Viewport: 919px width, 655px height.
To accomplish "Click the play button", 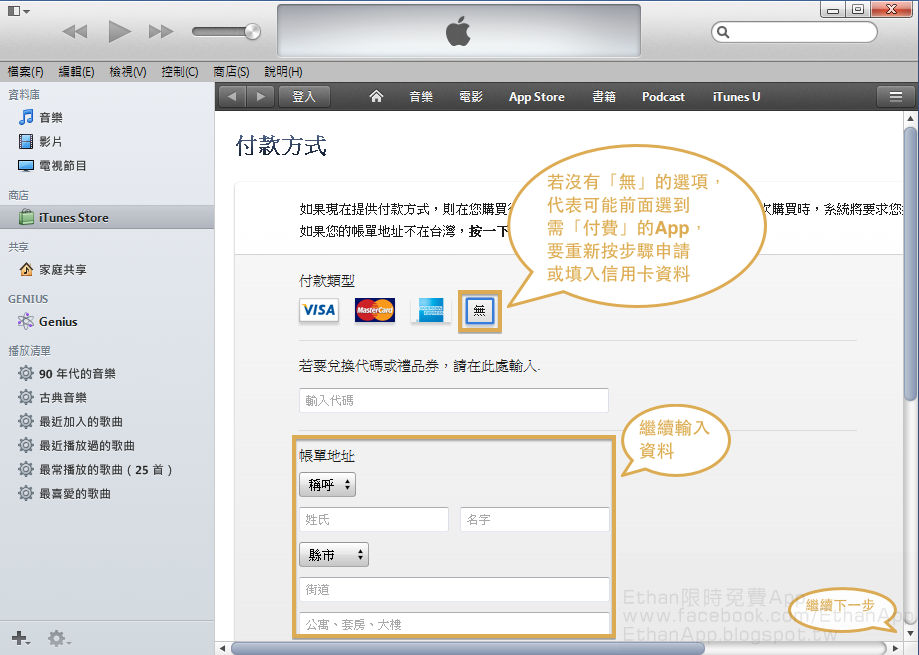I will tap(120, 32).
